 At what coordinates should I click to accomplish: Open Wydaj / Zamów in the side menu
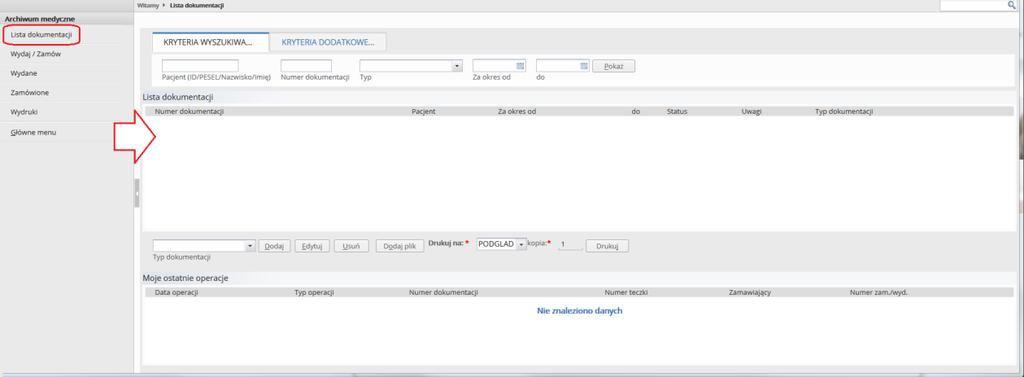36,54
